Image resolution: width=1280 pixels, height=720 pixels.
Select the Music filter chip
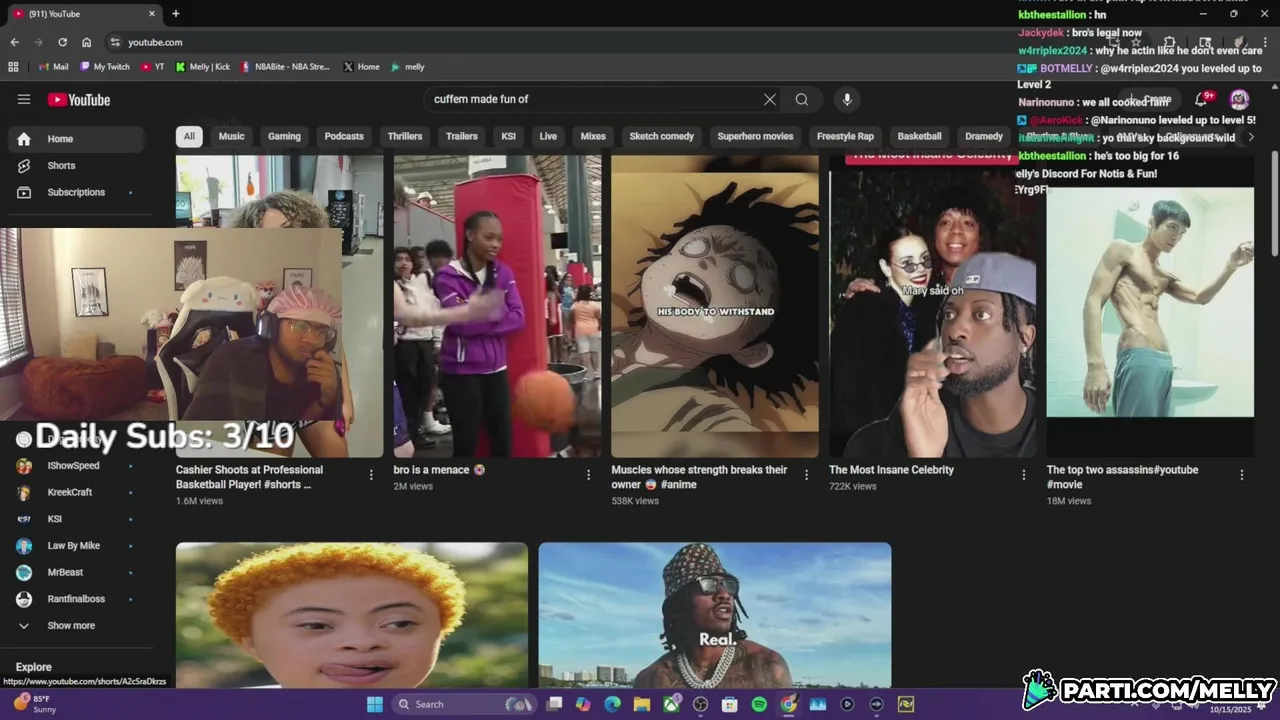pyautogui.click(x=231, y=136)
